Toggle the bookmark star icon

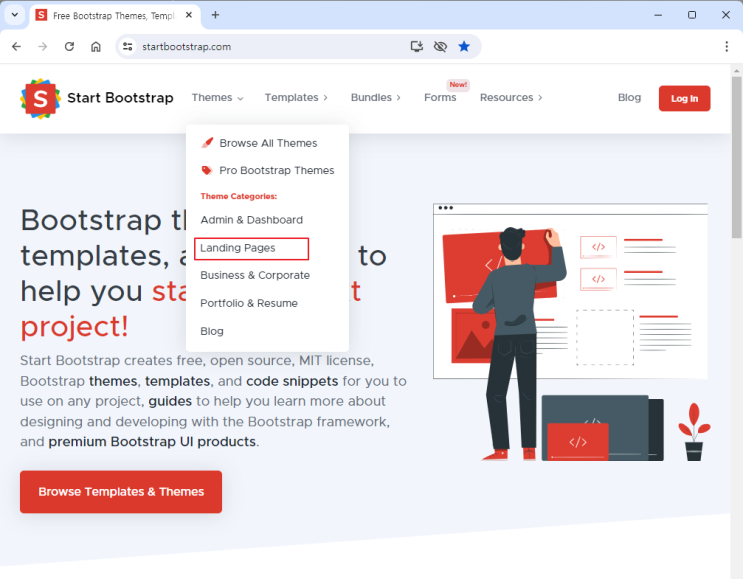point(464,46)
